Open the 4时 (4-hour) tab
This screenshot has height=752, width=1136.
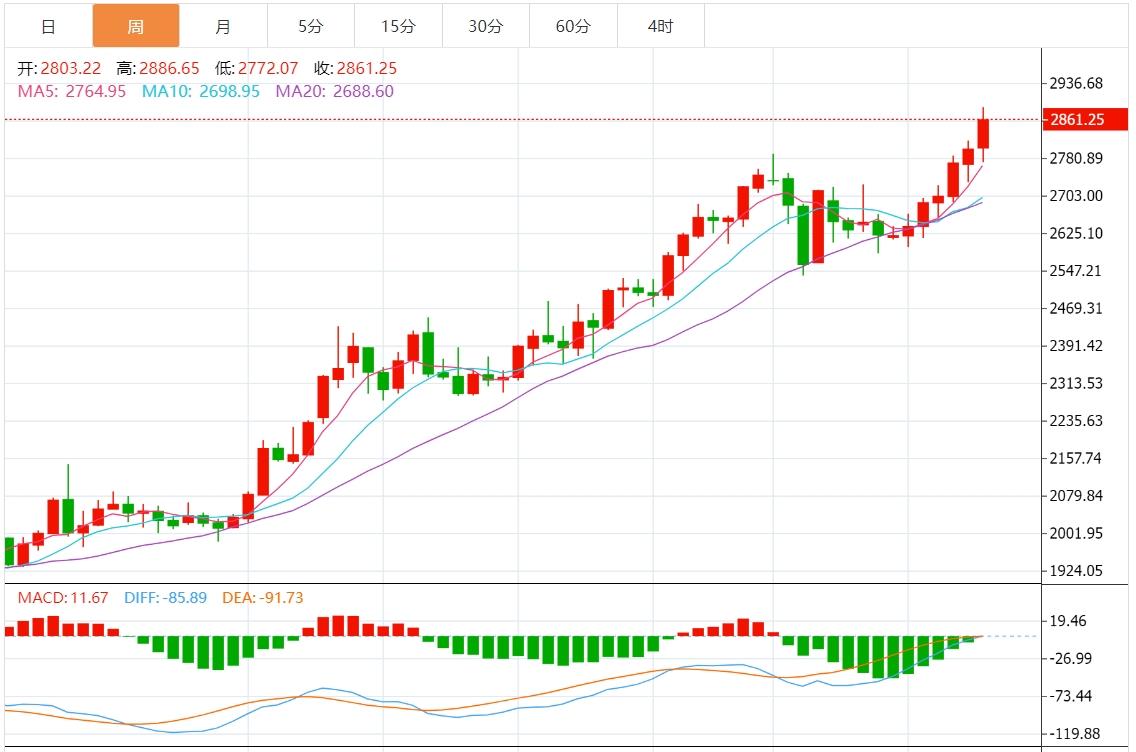coord(660,26)
